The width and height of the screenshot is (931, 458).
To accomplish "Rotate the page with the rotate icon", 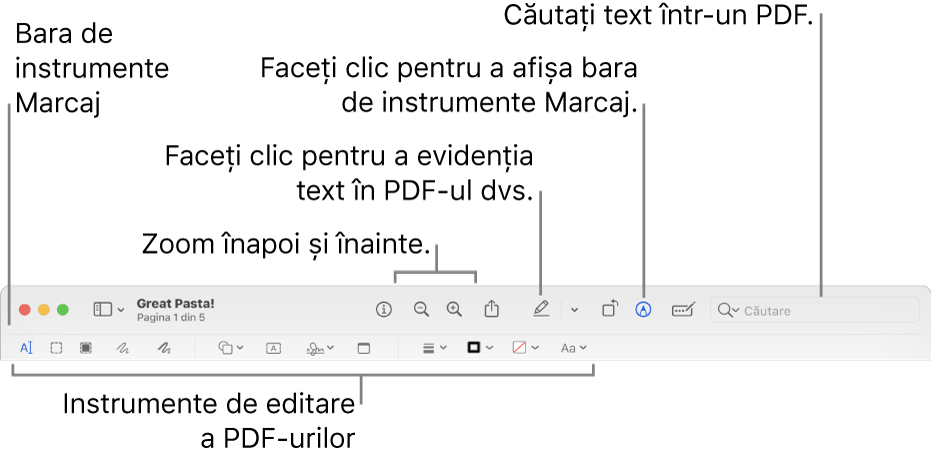I will tap(610, 309).
